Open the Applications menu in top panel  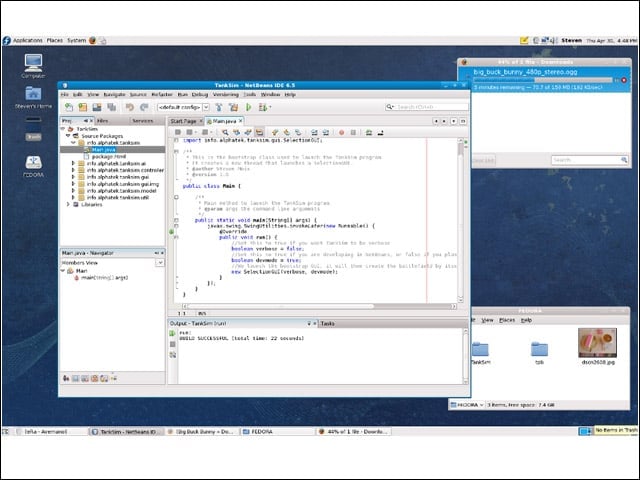pyautogui.click(x=27, y=40)
